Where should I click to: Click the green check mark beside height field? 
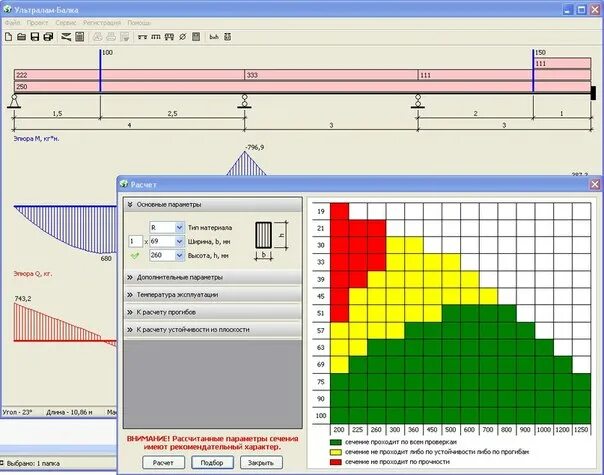point(135,255)
